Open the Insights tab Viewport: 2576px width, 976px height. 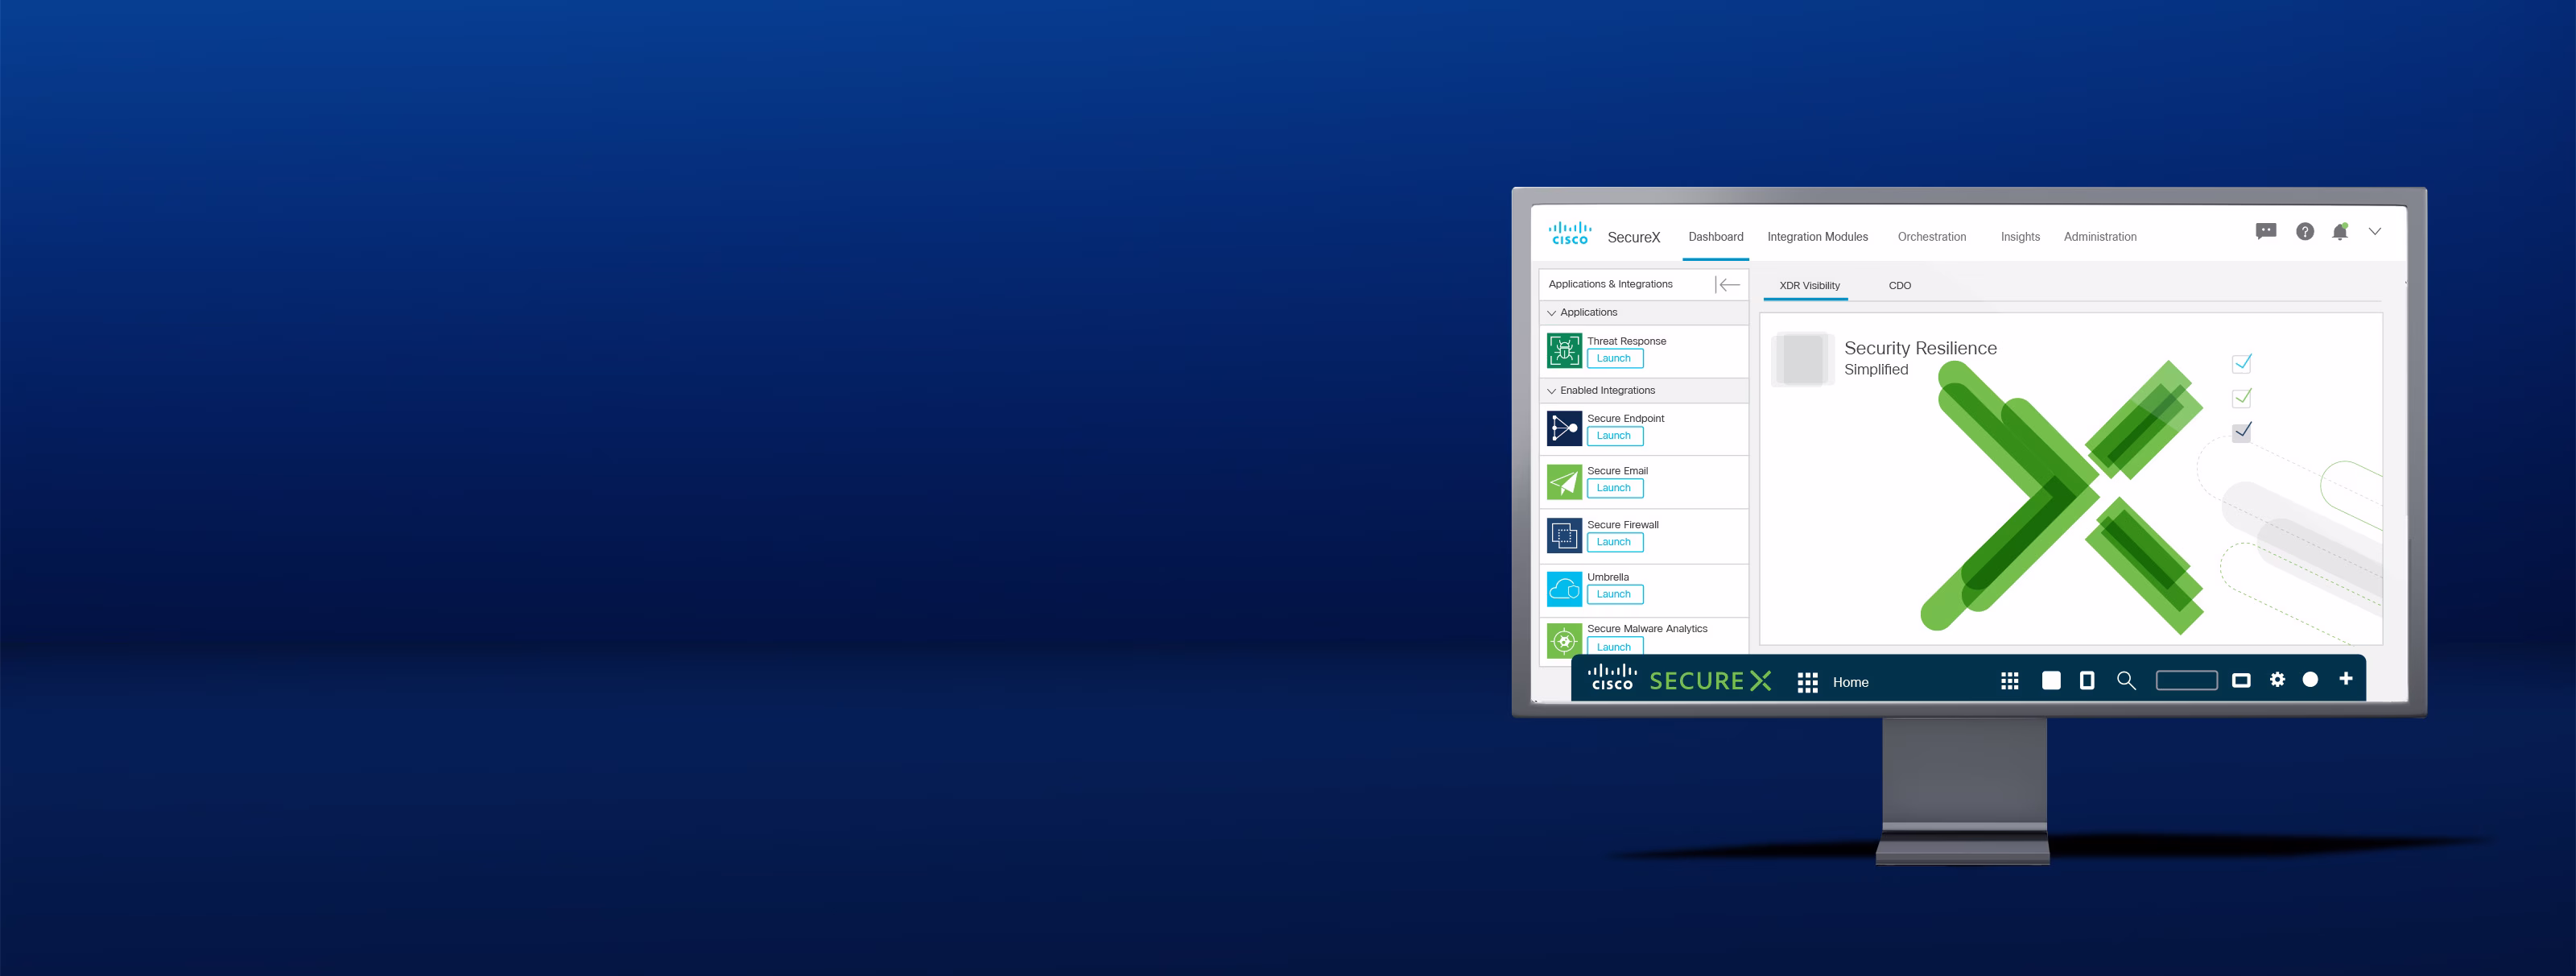coord(2020,237)
